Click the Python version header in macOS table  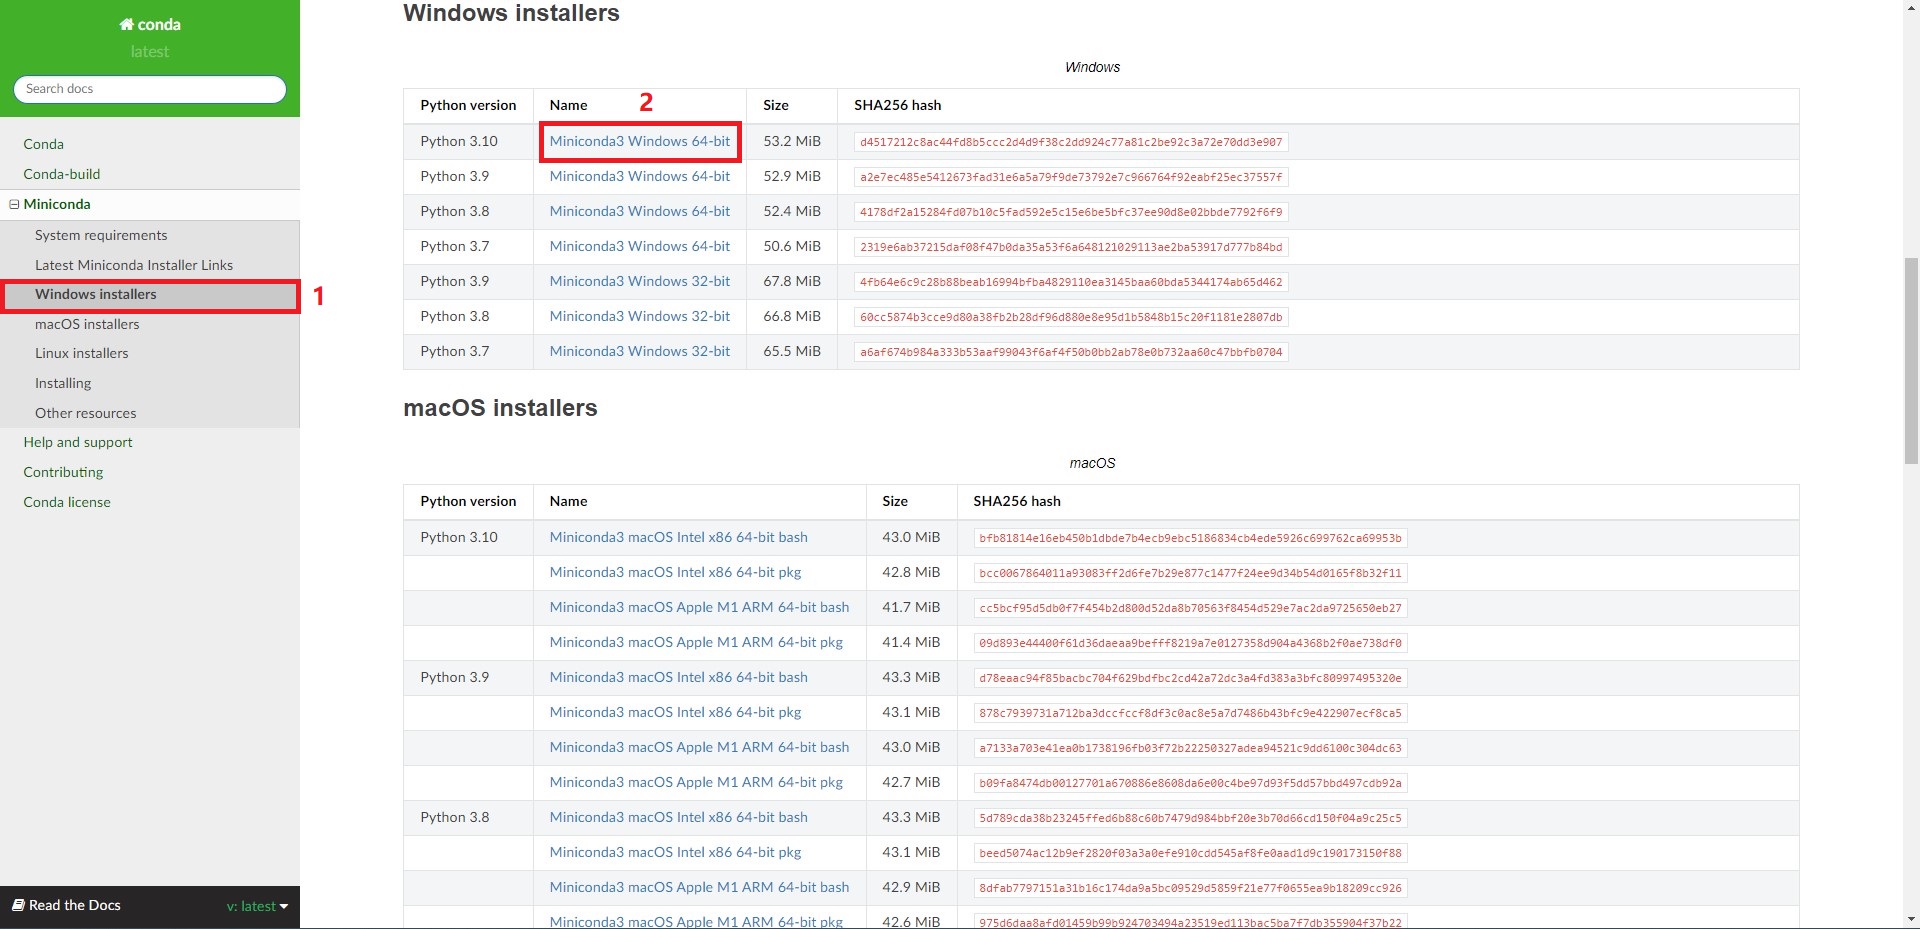[468, 501]
